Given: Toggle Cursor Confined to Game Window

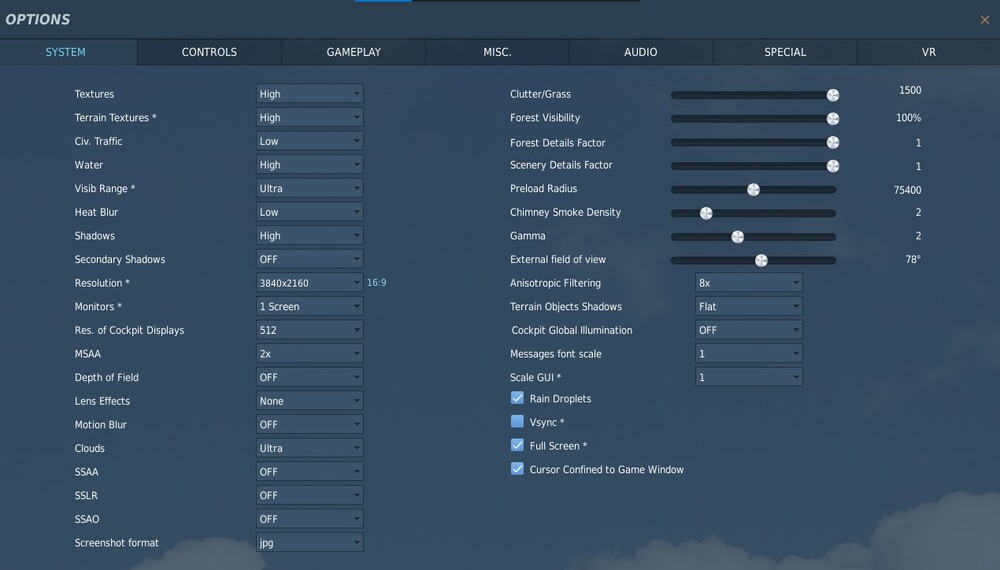Looking at the screenshot, I should [517, 469].
